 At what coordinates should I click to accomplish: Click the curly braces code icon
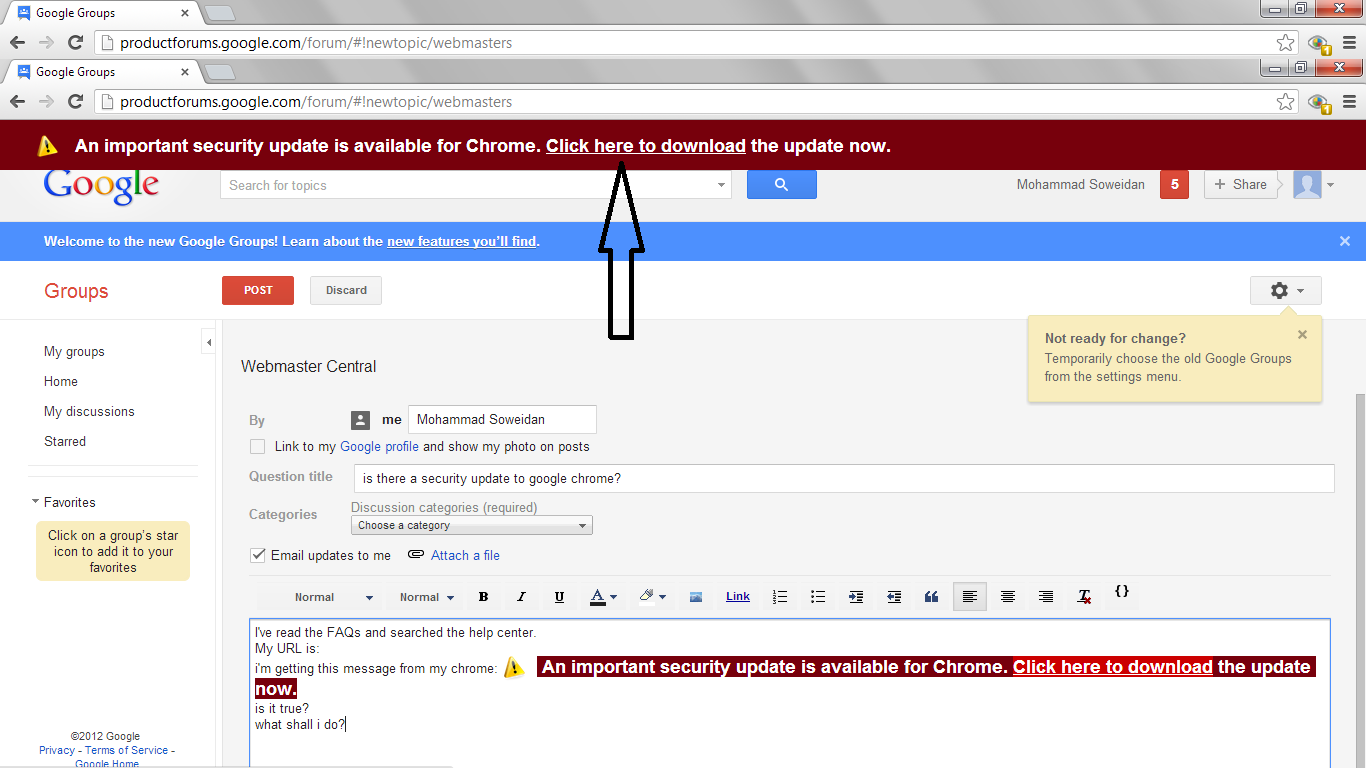[1122, 592]
